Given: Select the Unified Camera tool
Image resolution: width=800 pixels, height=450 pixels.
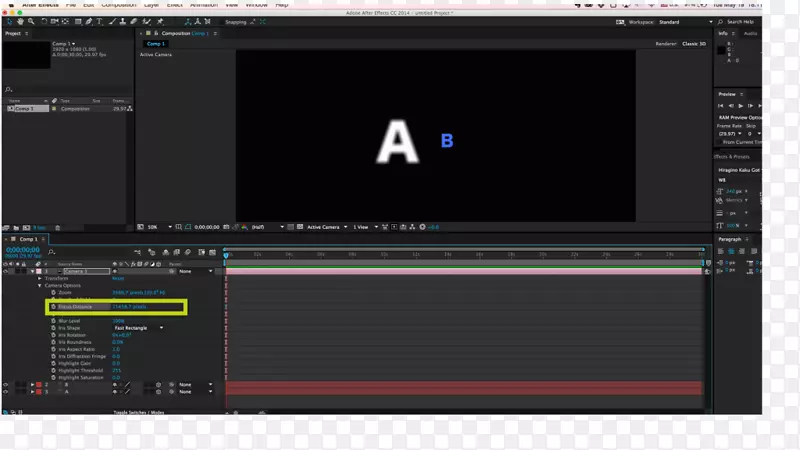Looking at the screenshot, I should coord(55,21).
